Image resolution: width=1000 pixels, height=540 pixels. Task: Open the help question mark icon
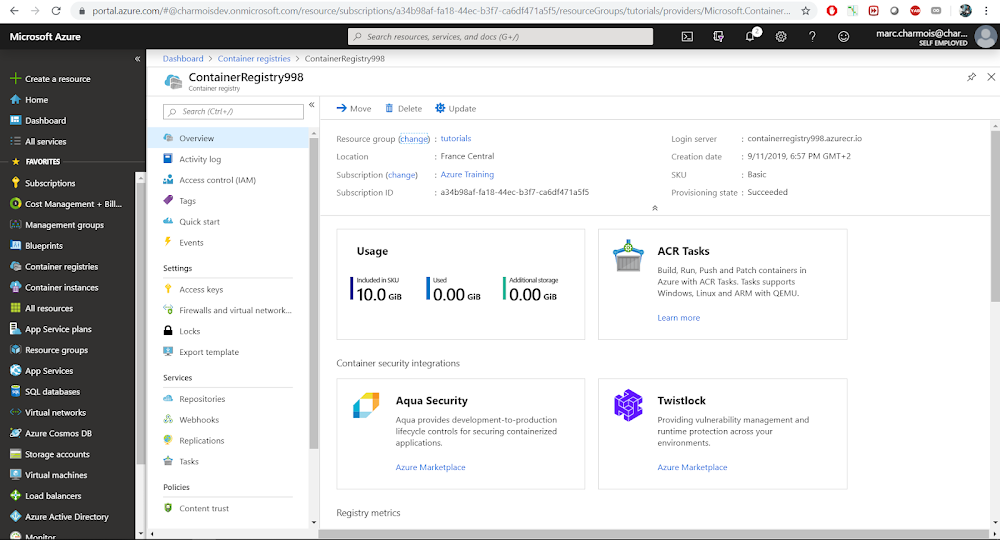(812, 37)
